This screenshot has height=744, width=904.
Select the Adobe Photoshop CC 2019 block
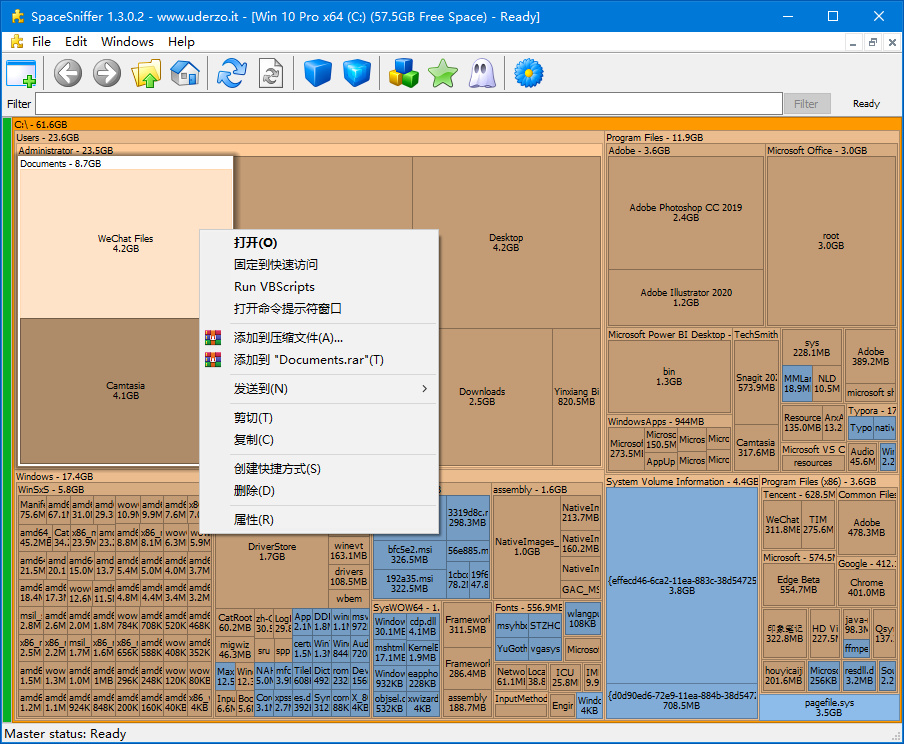click(x=685, y=212)
